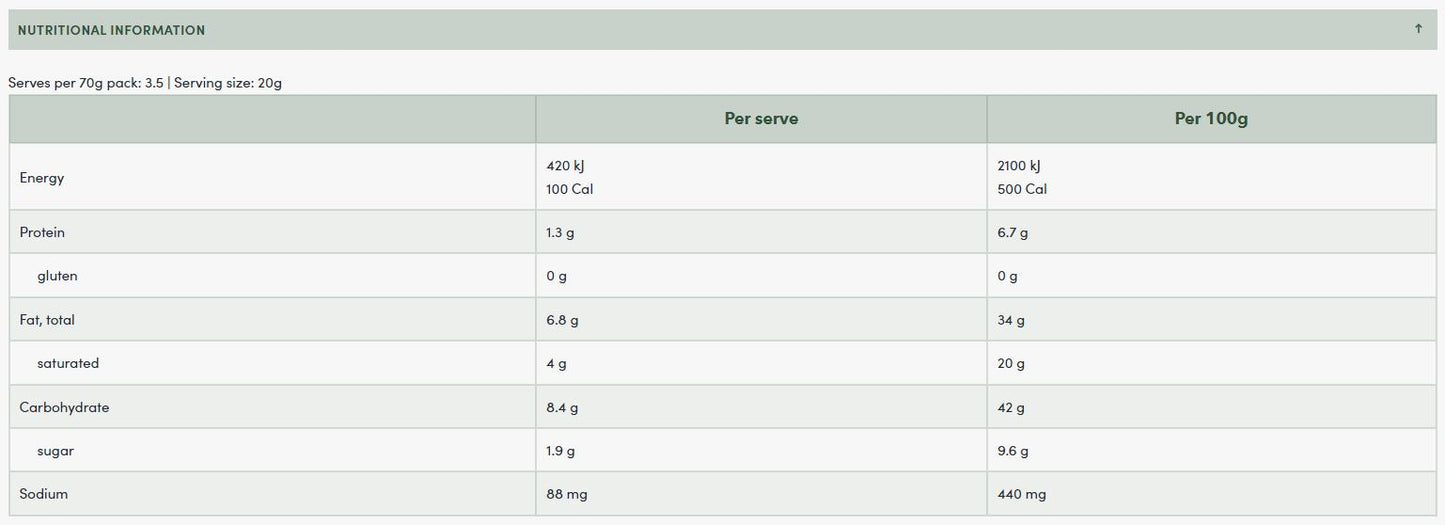
Task: Click the 1.9 g sugar value
Action: 561,451
